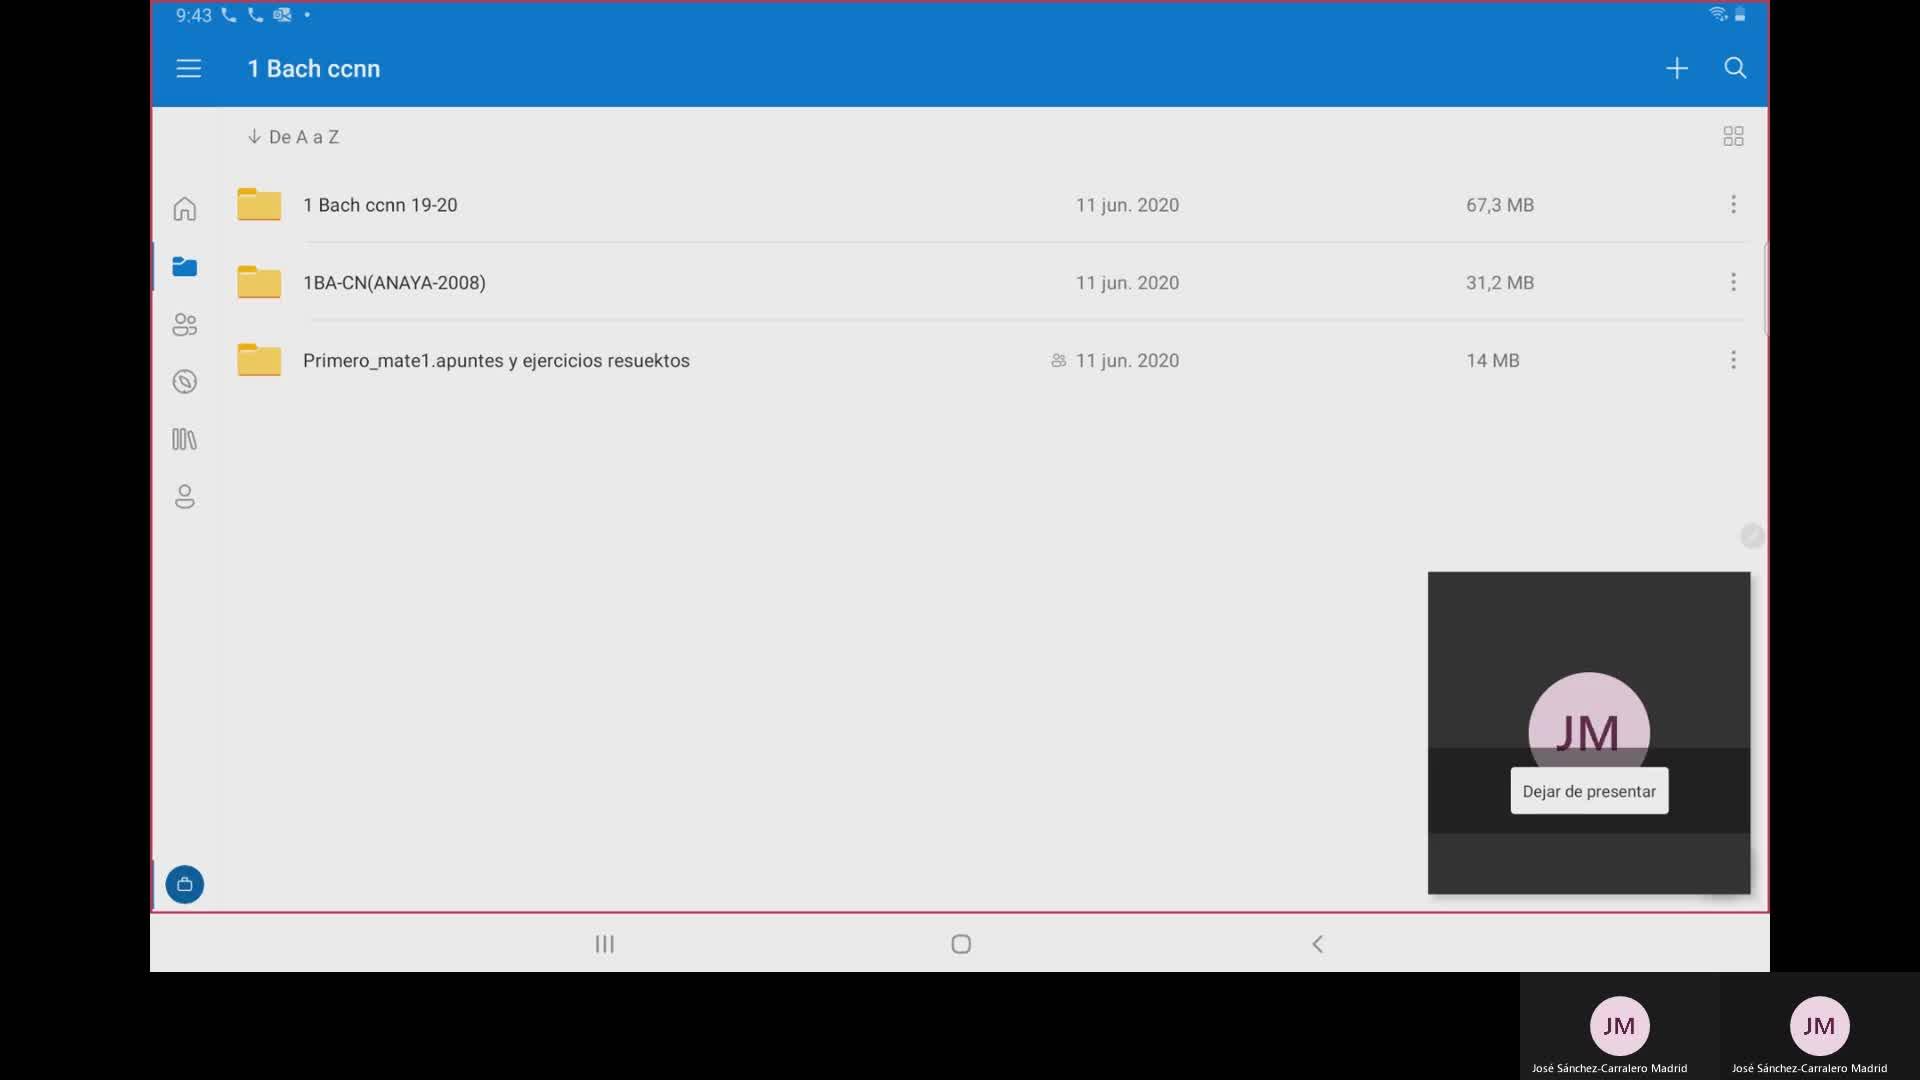Screen dimensions: 1920x1080
Task: Tap the plus icon to add item
Action: pos(1677,68)
